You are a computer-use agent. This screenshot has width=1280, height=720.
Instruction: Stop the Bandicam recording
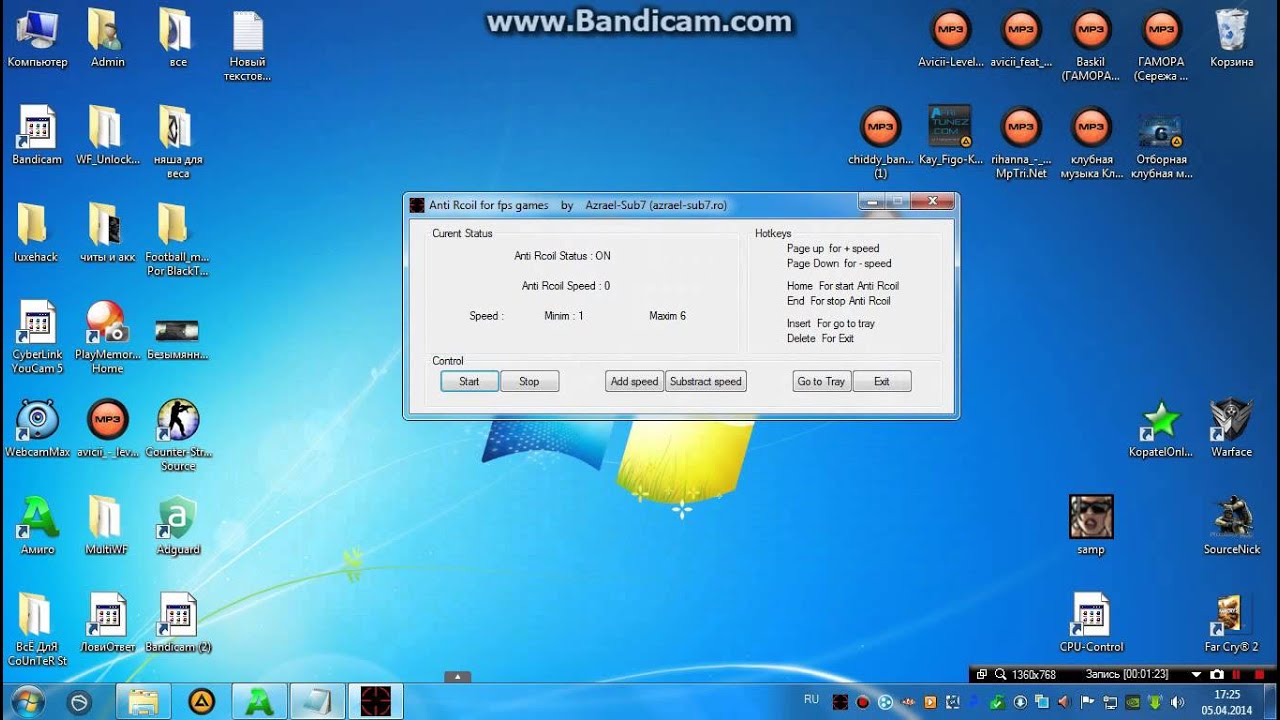click(x=1259, y=675)
